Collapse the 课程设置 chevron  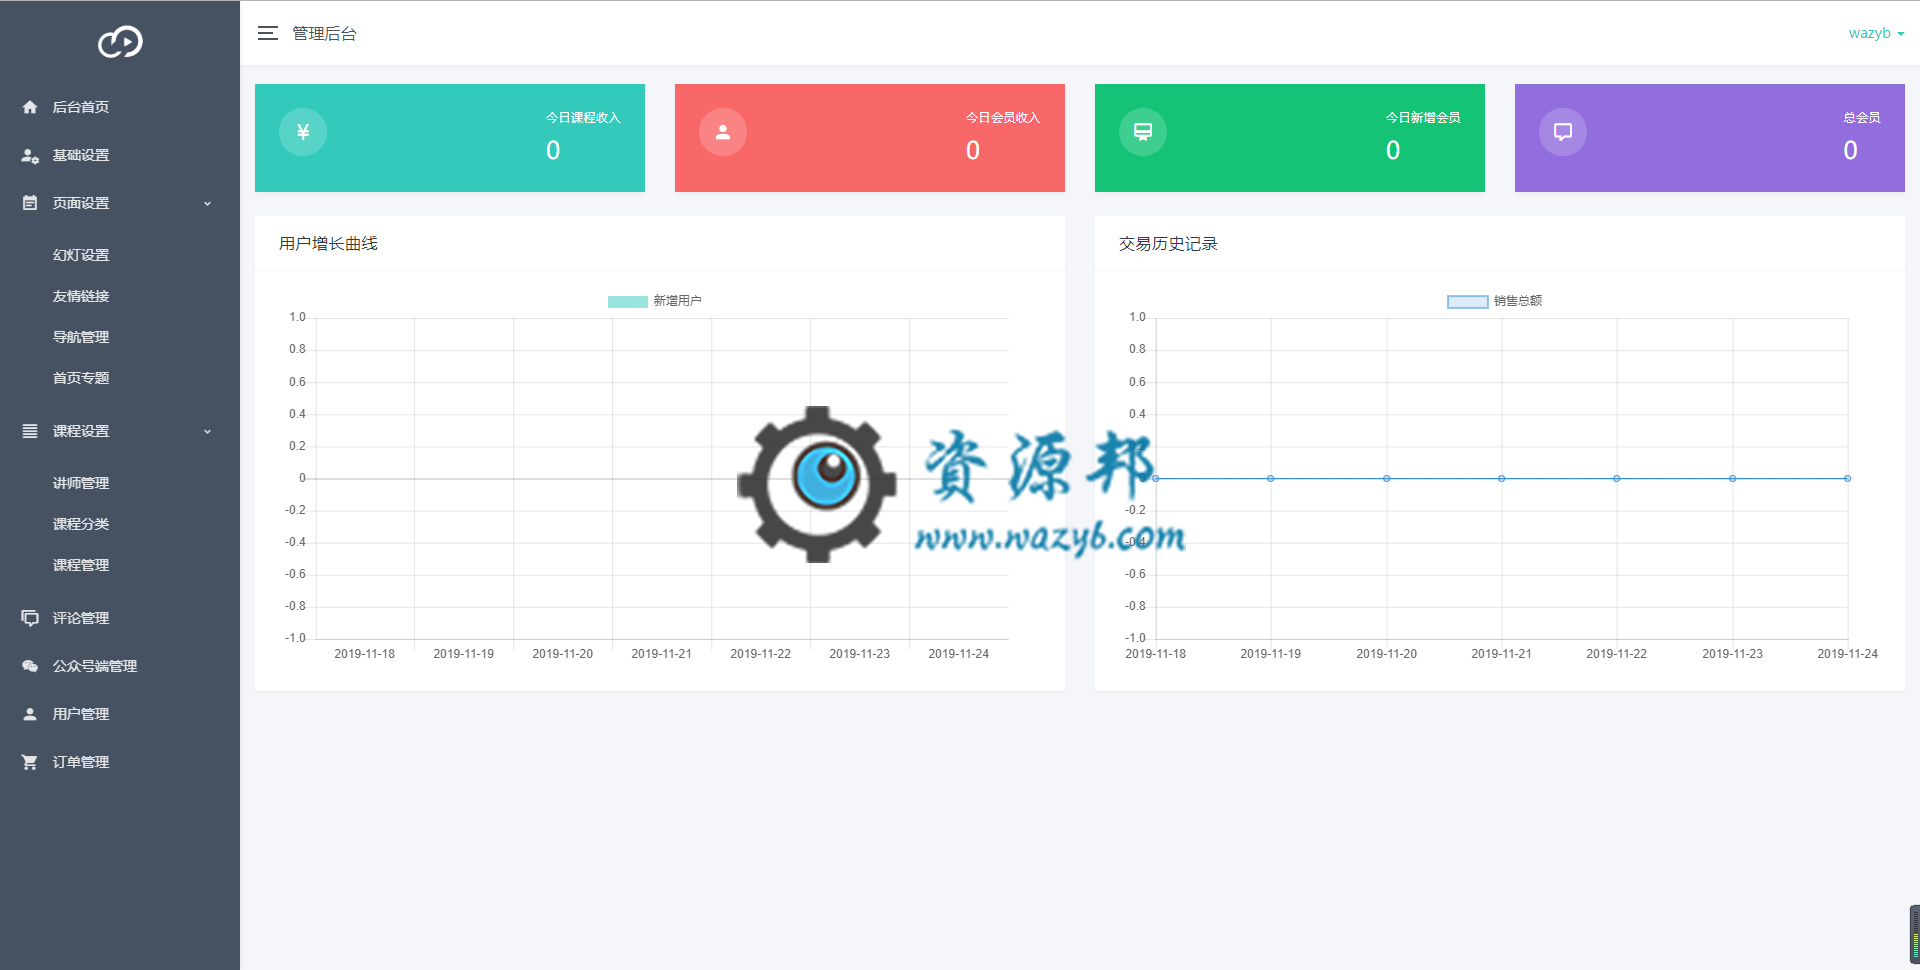pyautogui.click(x=208, y=431)
